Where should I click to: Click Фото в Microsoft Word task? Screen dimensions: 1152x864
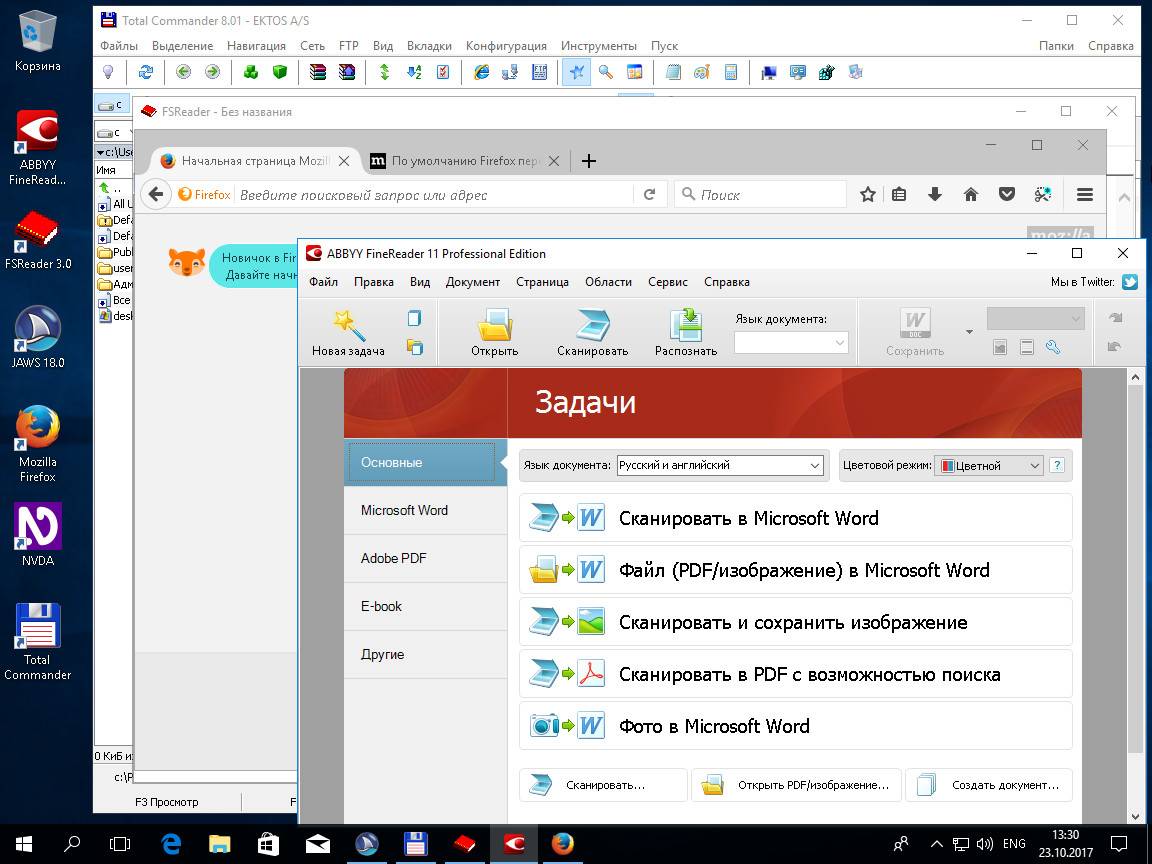pos(796,726)
